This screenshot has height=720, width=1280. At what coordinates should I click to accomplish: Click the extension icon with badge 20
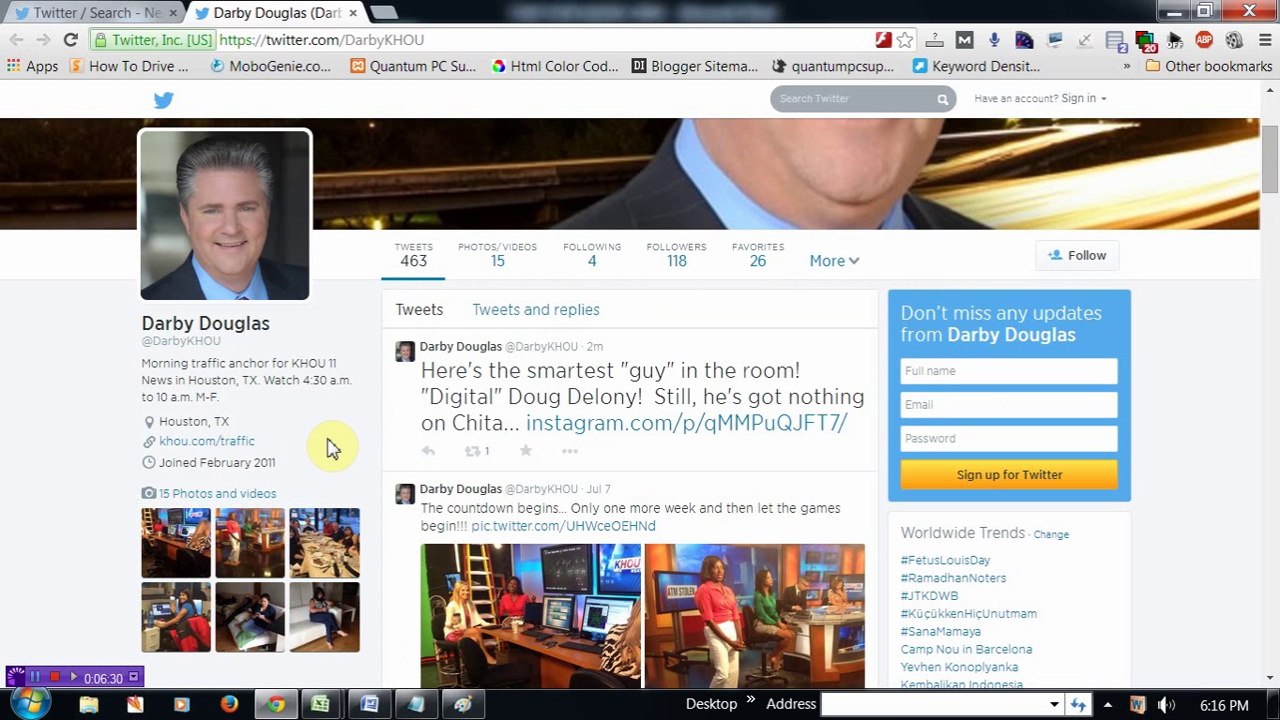(x=1146, y=41)
